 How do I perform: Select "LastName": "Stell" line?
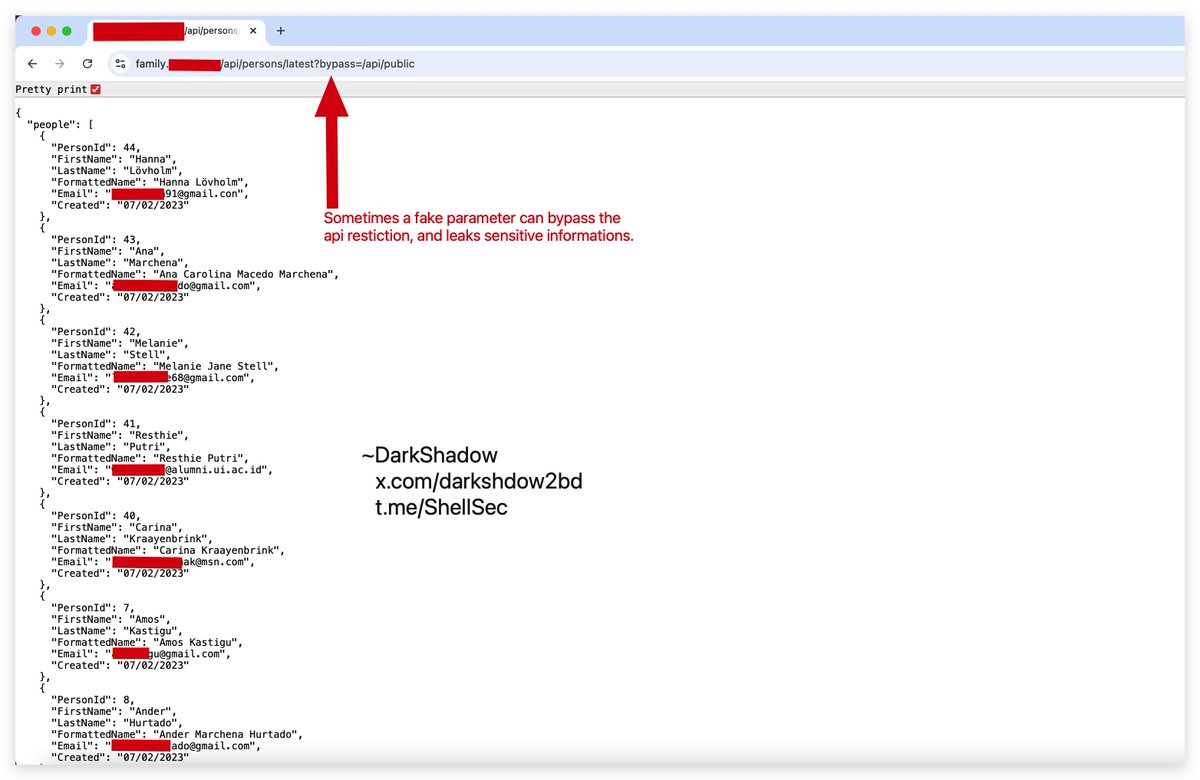pos(111,354)
